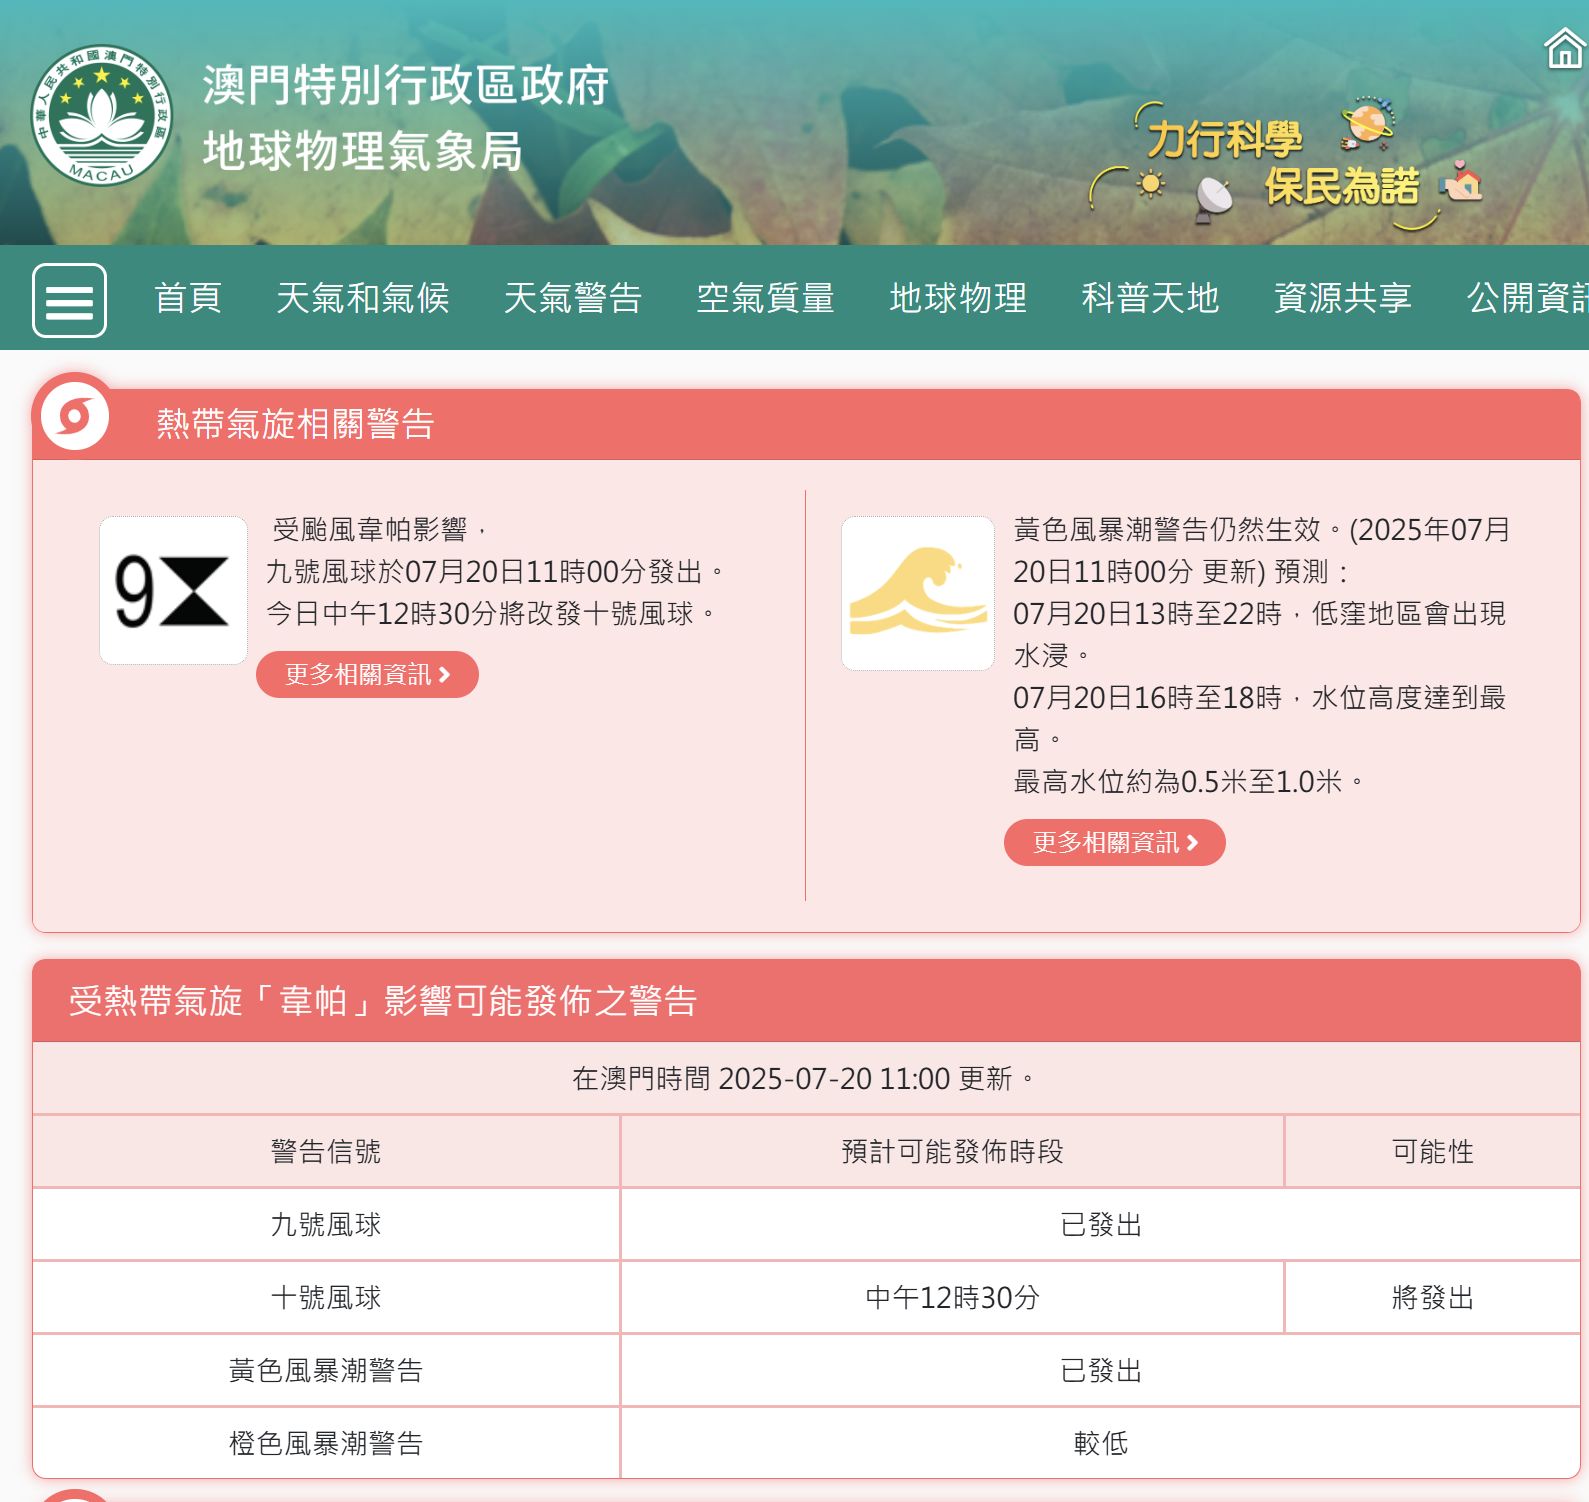Image resolution: width=1589 pixels, height=1502 pixels.
Task: Click the yellow storm surge wave icon
Action: pos(917,593)
